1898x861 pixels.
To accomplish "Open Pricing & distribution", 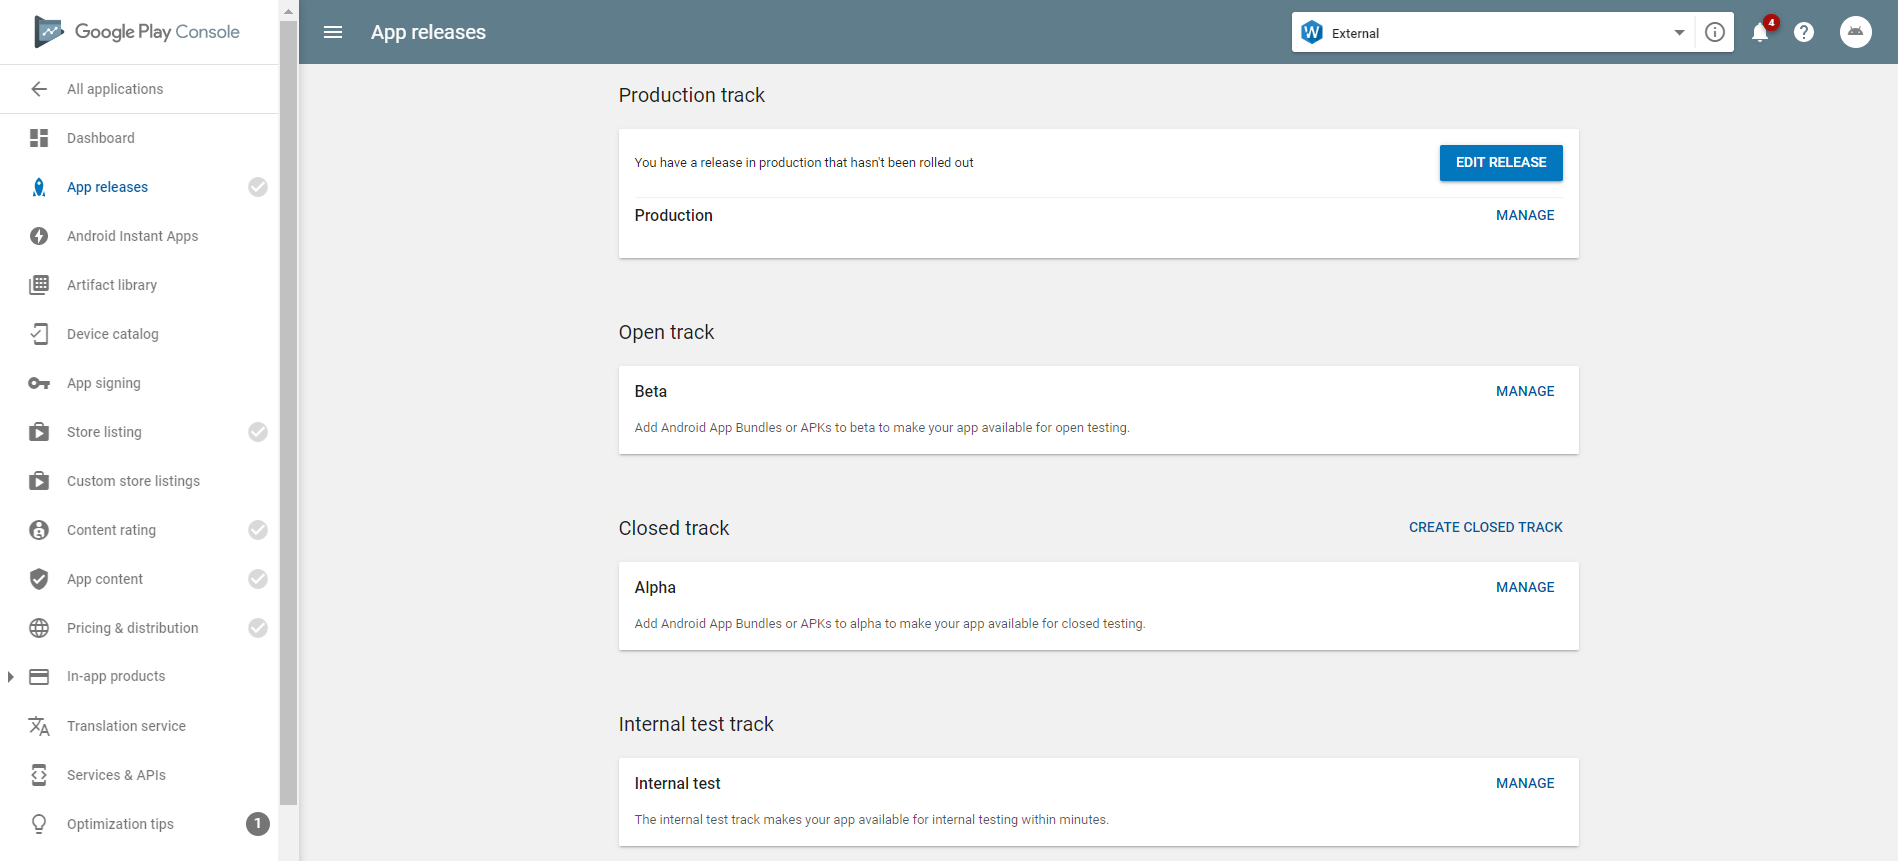I will tap(133, 628).
